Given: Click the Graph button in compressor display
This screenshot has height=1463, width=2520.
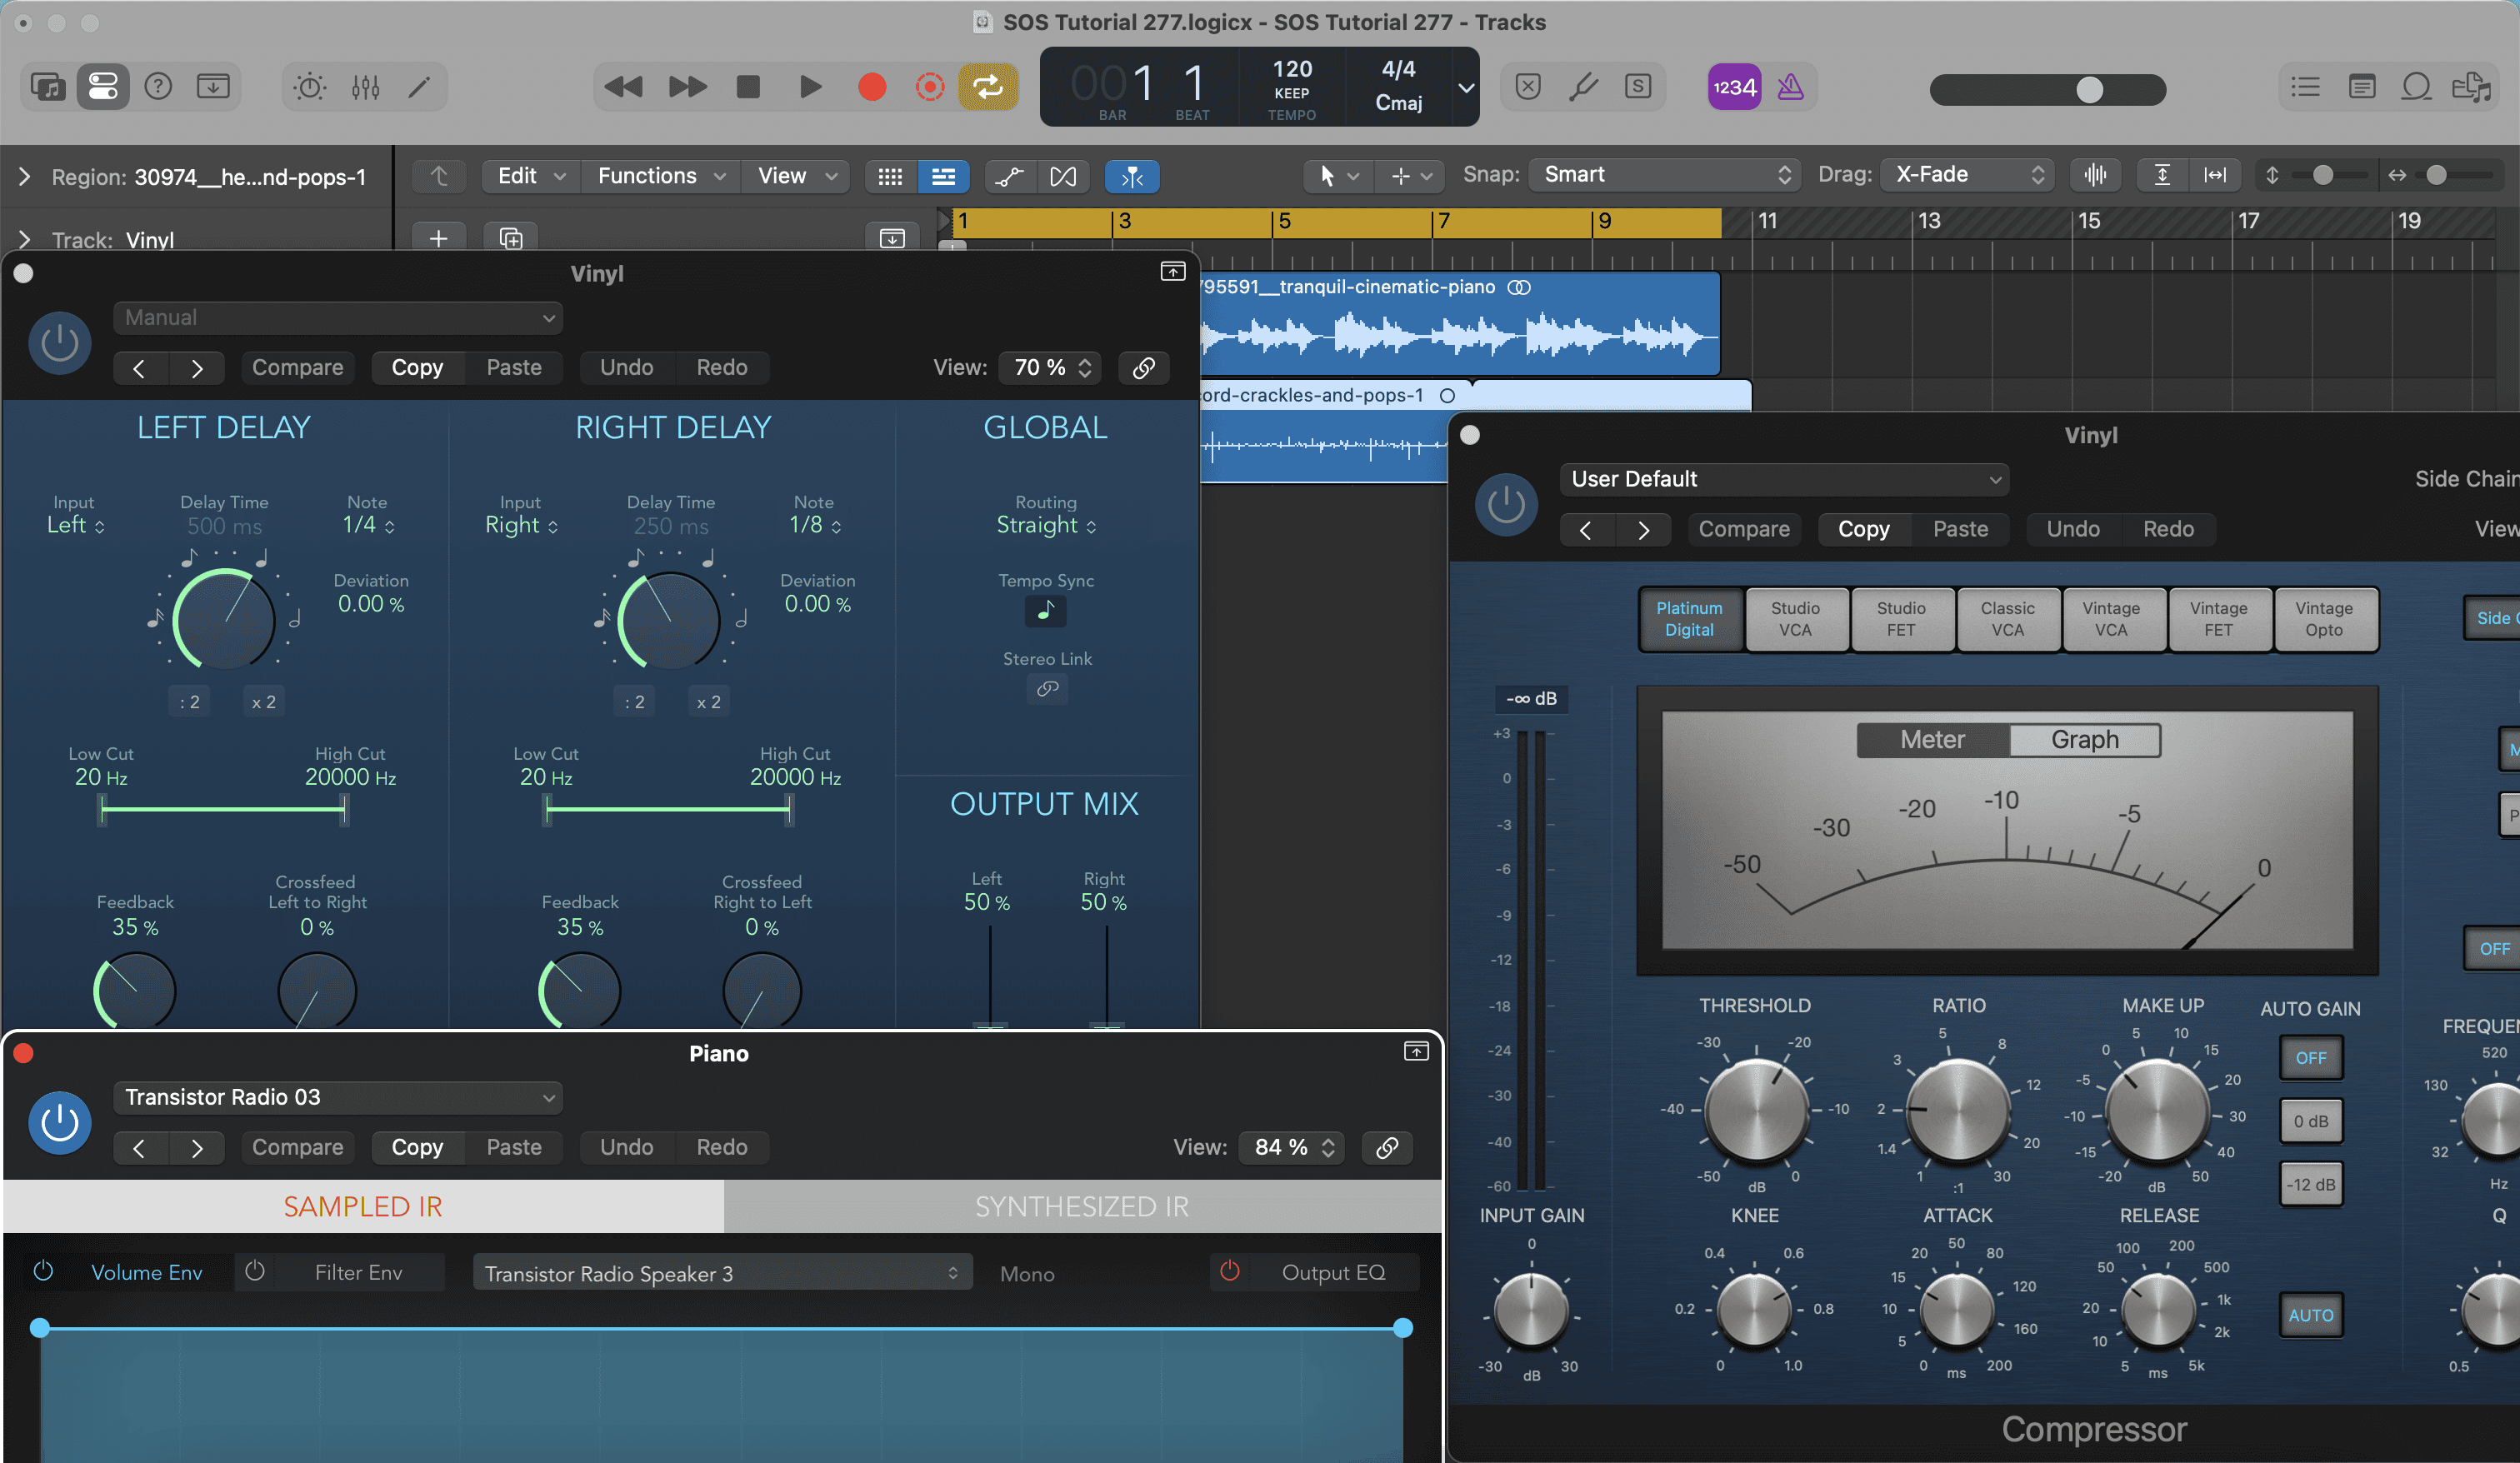Looking at the screenshot, I should pyautogui.click(x=2084, y=739).
